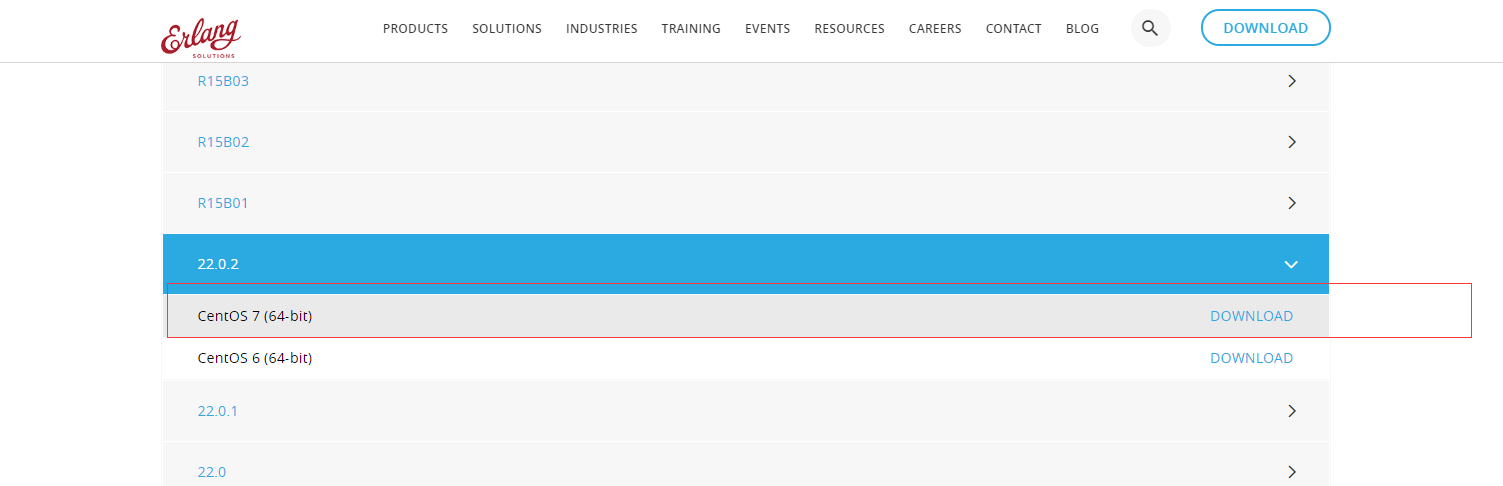Expand the R15B03 row chevron
Screen dimensions: 1503x486
click(x=1291, y=81)
